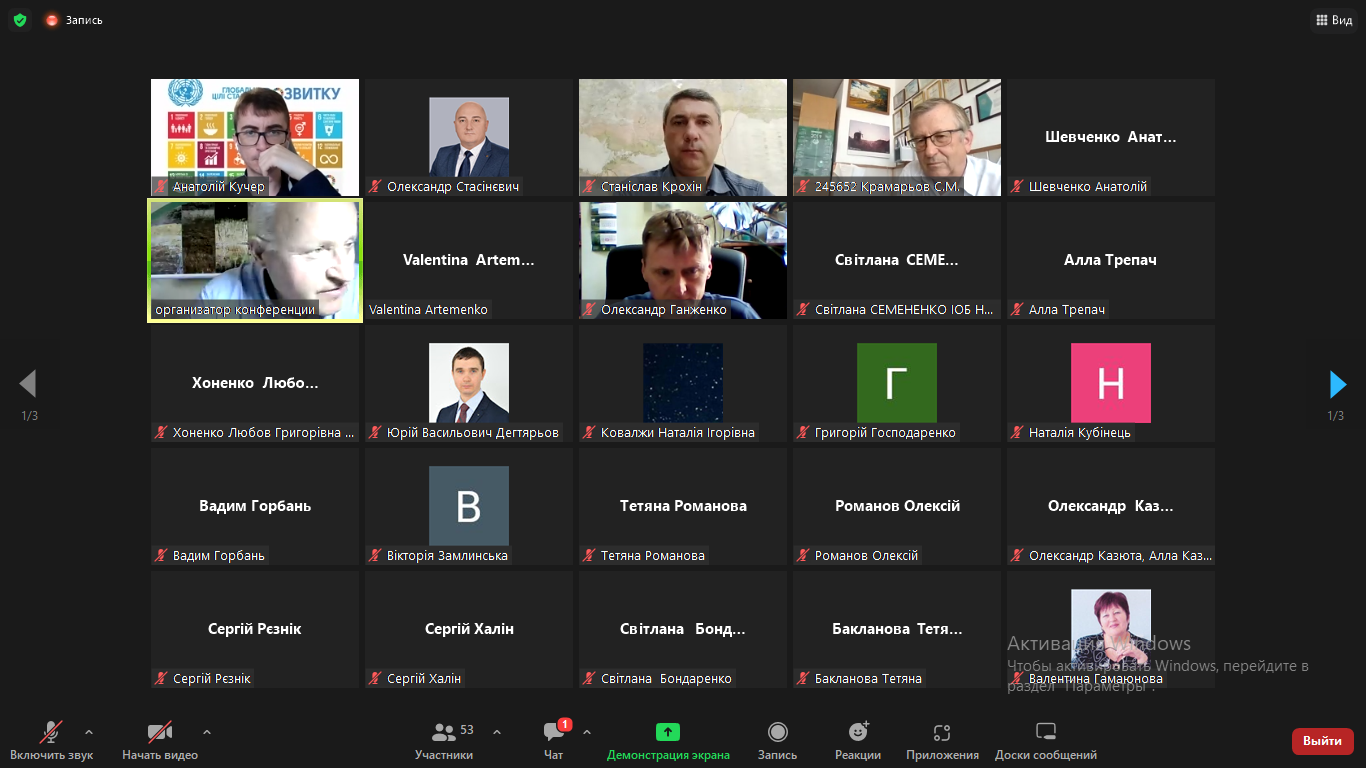The image size is (1366, 768).
Task: Click the green encryption shield icon
Action: (x=20, y=20)
